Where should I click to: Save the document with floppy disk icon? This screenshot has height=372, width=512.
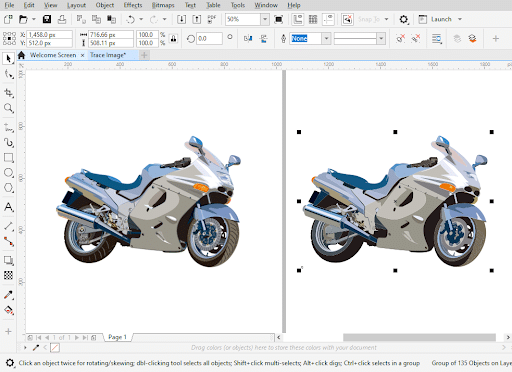click(x=47, y=19)
